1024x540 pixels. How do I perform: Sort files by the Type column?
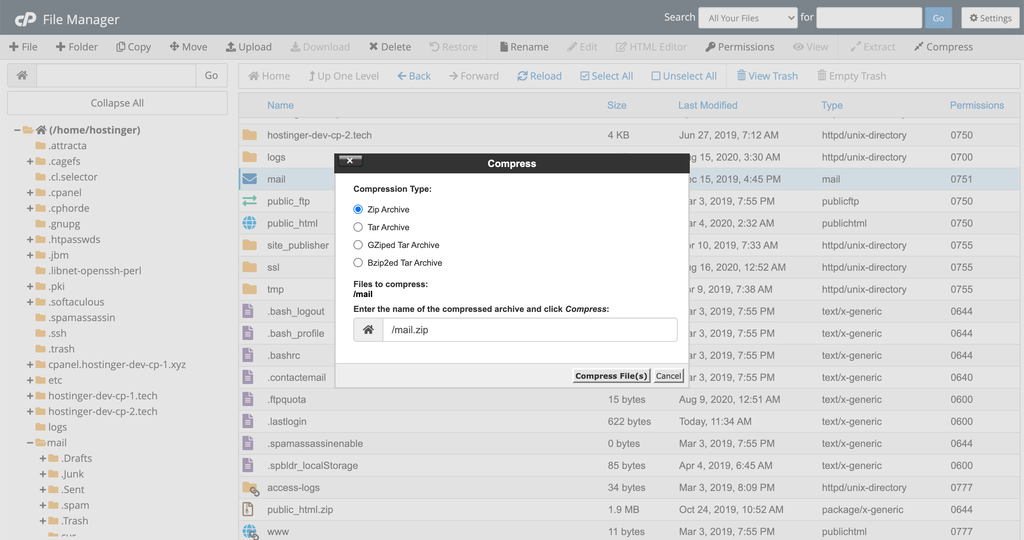832,105
